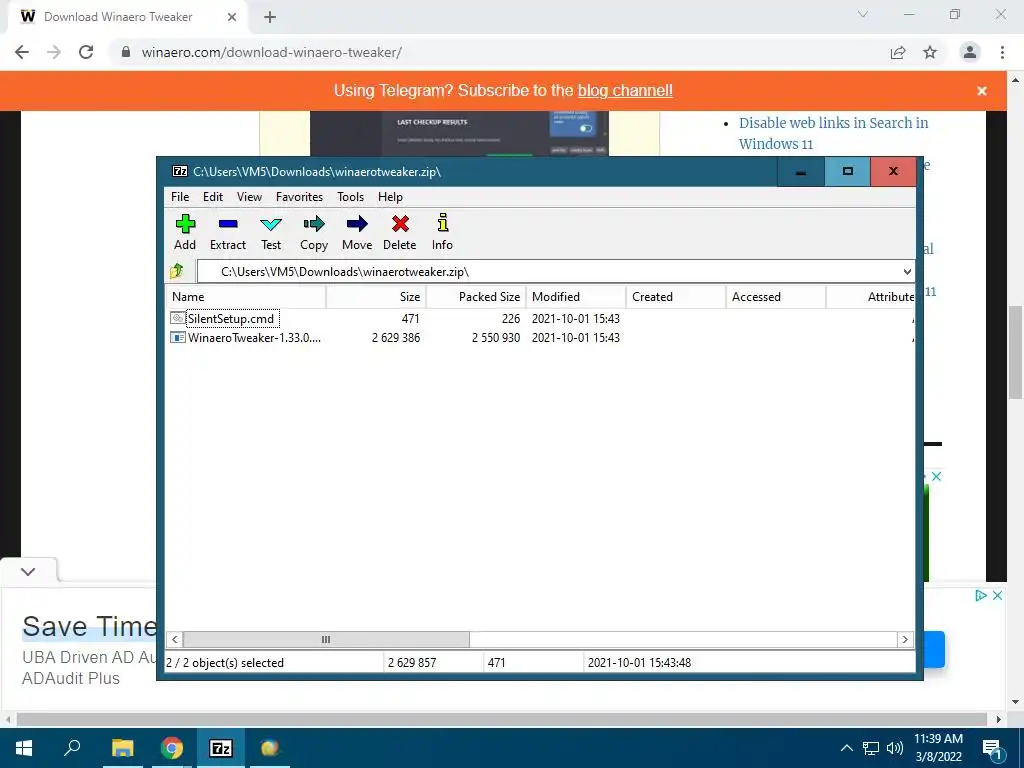Screen dimensions: 1024x768
Task: Click the web page vertical scrollbar thumb
Action: [x=1015, y=353]
